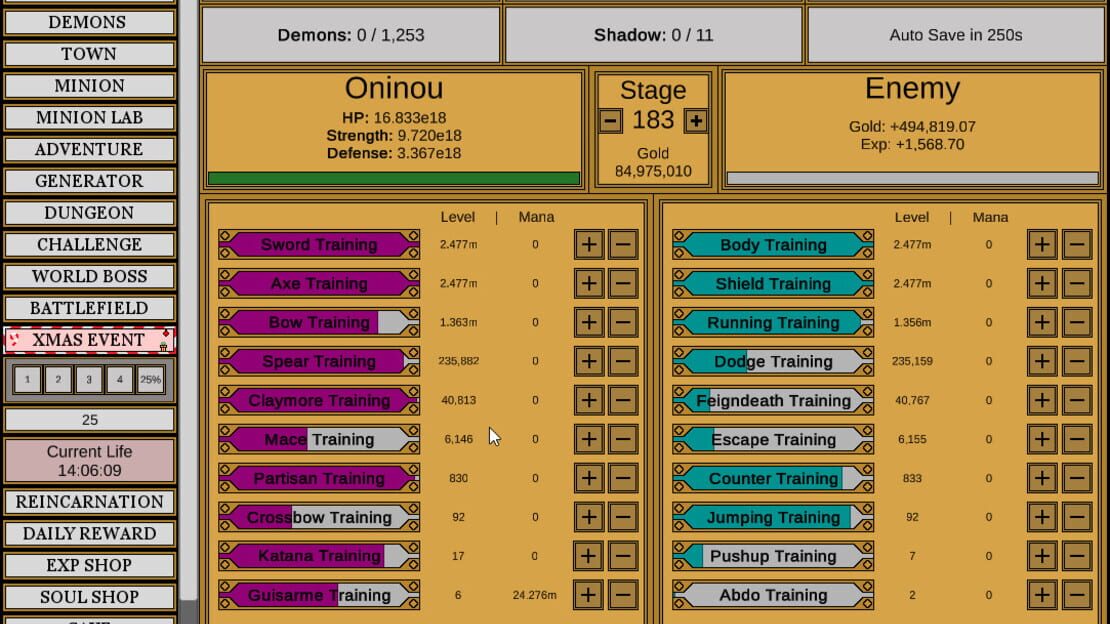
Task: Click the amount input field showing 25
Action: (89, 420)
